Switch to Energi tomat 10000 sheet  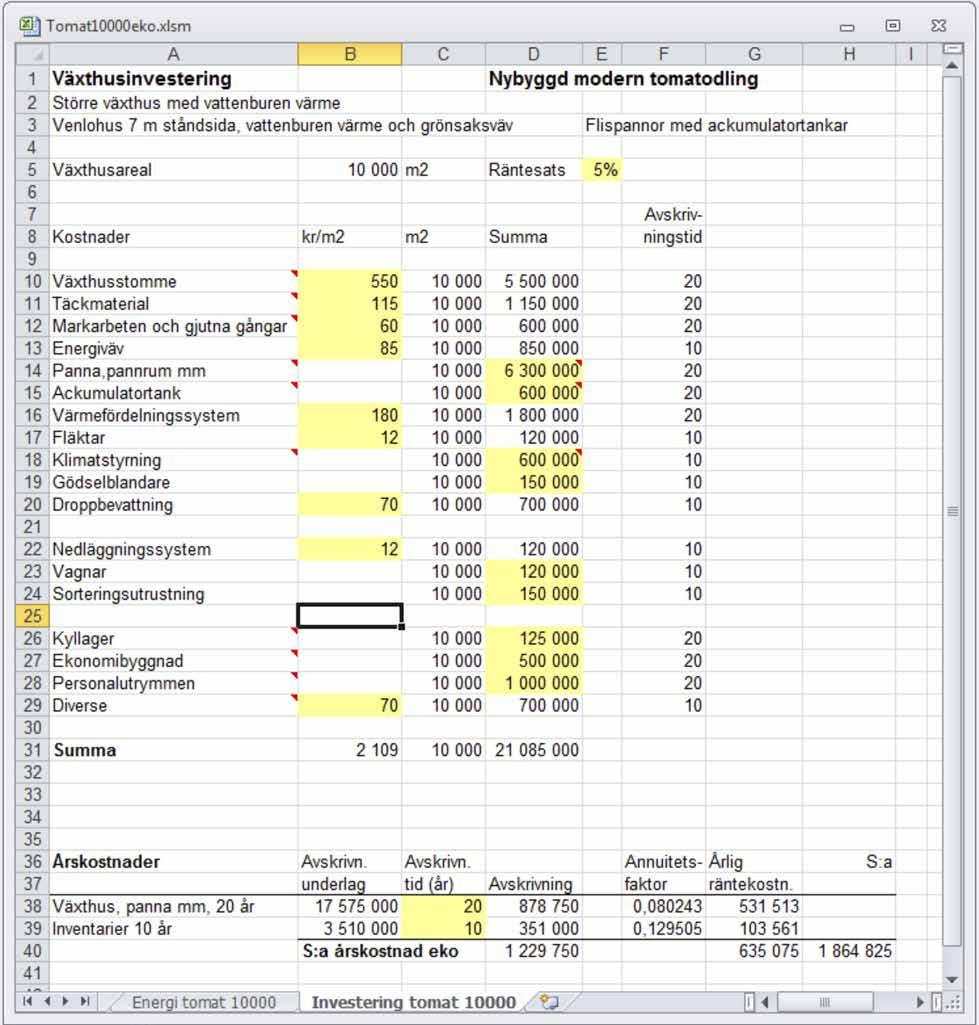(204, 1002)
